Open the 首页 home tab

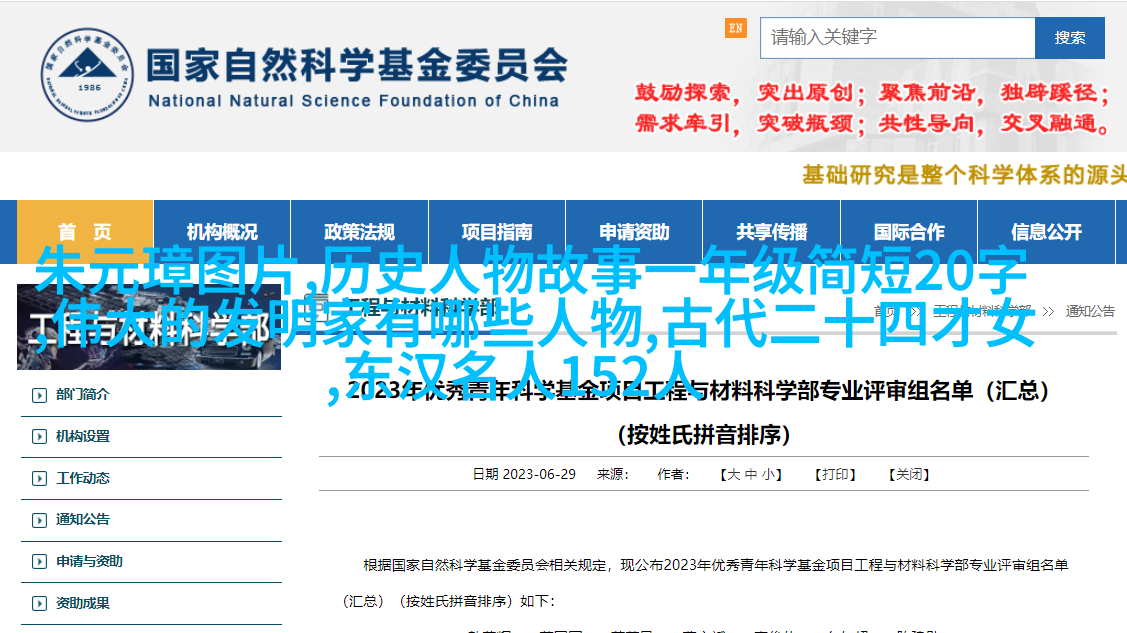(x=85, y=231)
